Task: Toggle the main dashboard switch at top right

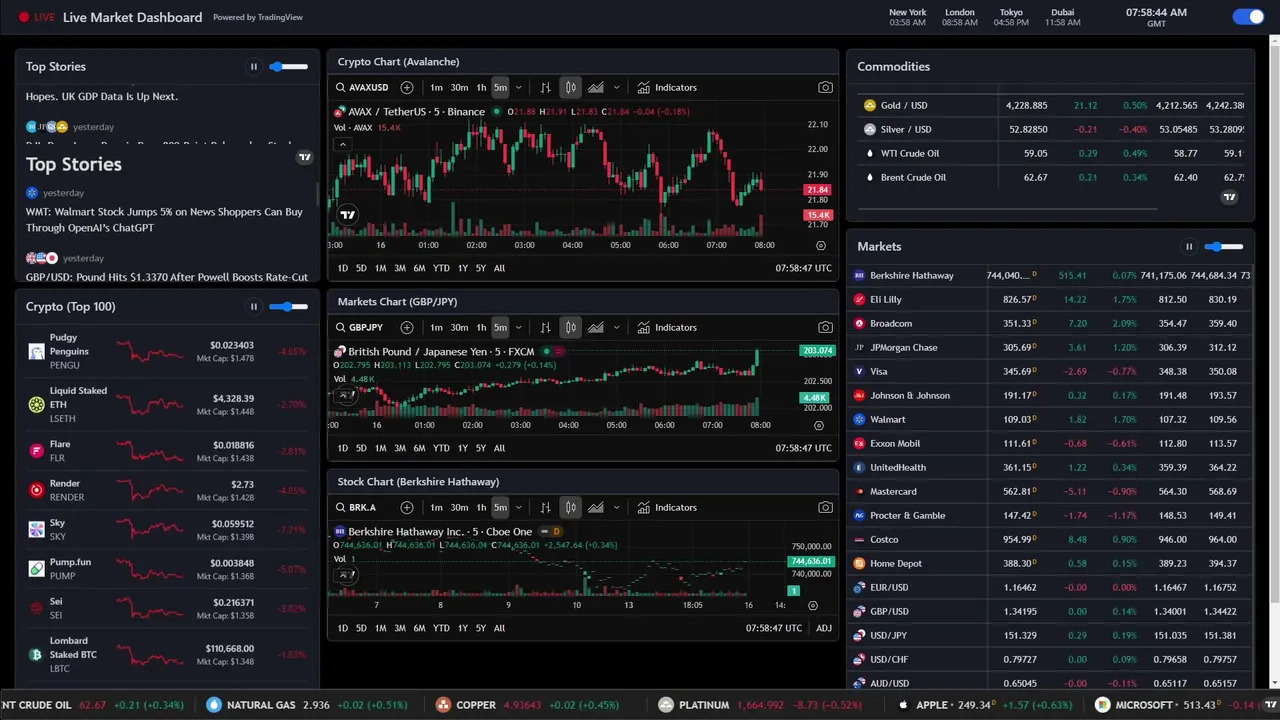Action: coord(1248,16)
